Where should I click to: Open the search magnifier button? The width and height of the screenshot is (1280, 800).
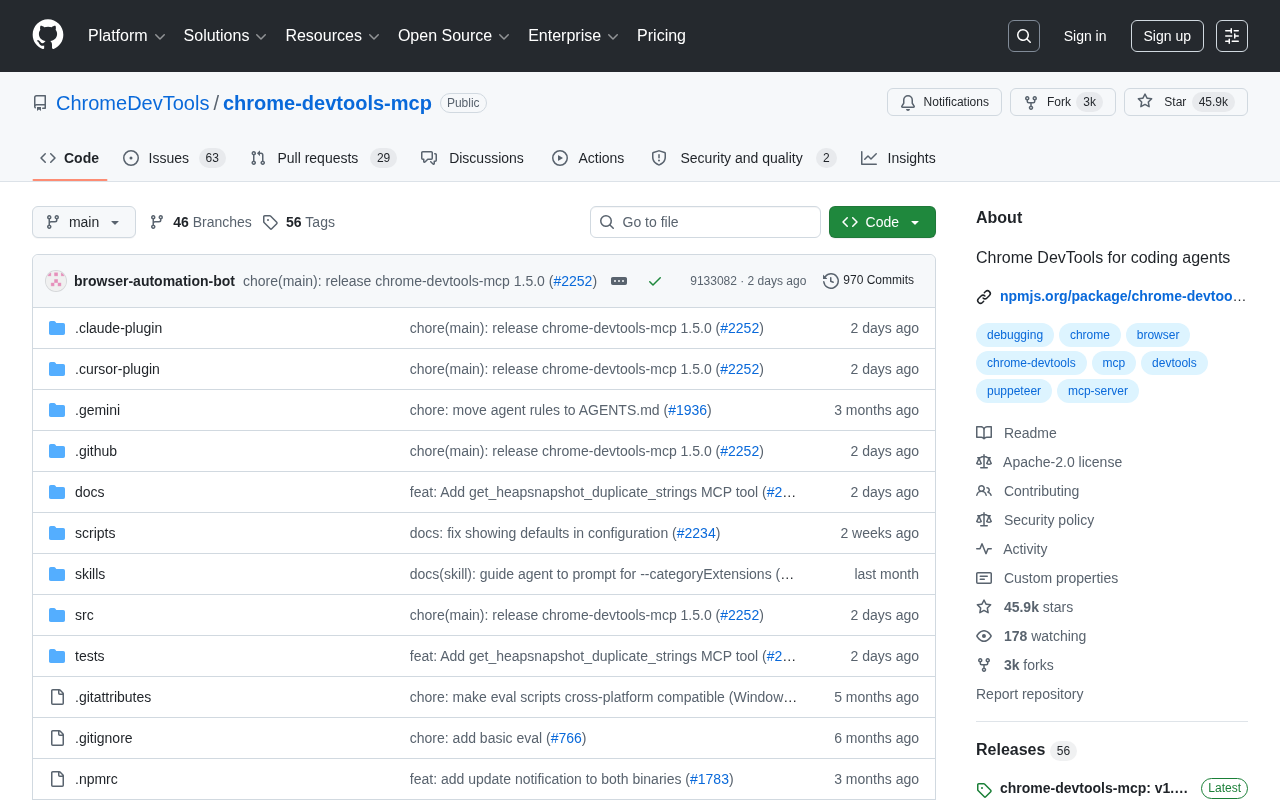[x=1024, y=36]
